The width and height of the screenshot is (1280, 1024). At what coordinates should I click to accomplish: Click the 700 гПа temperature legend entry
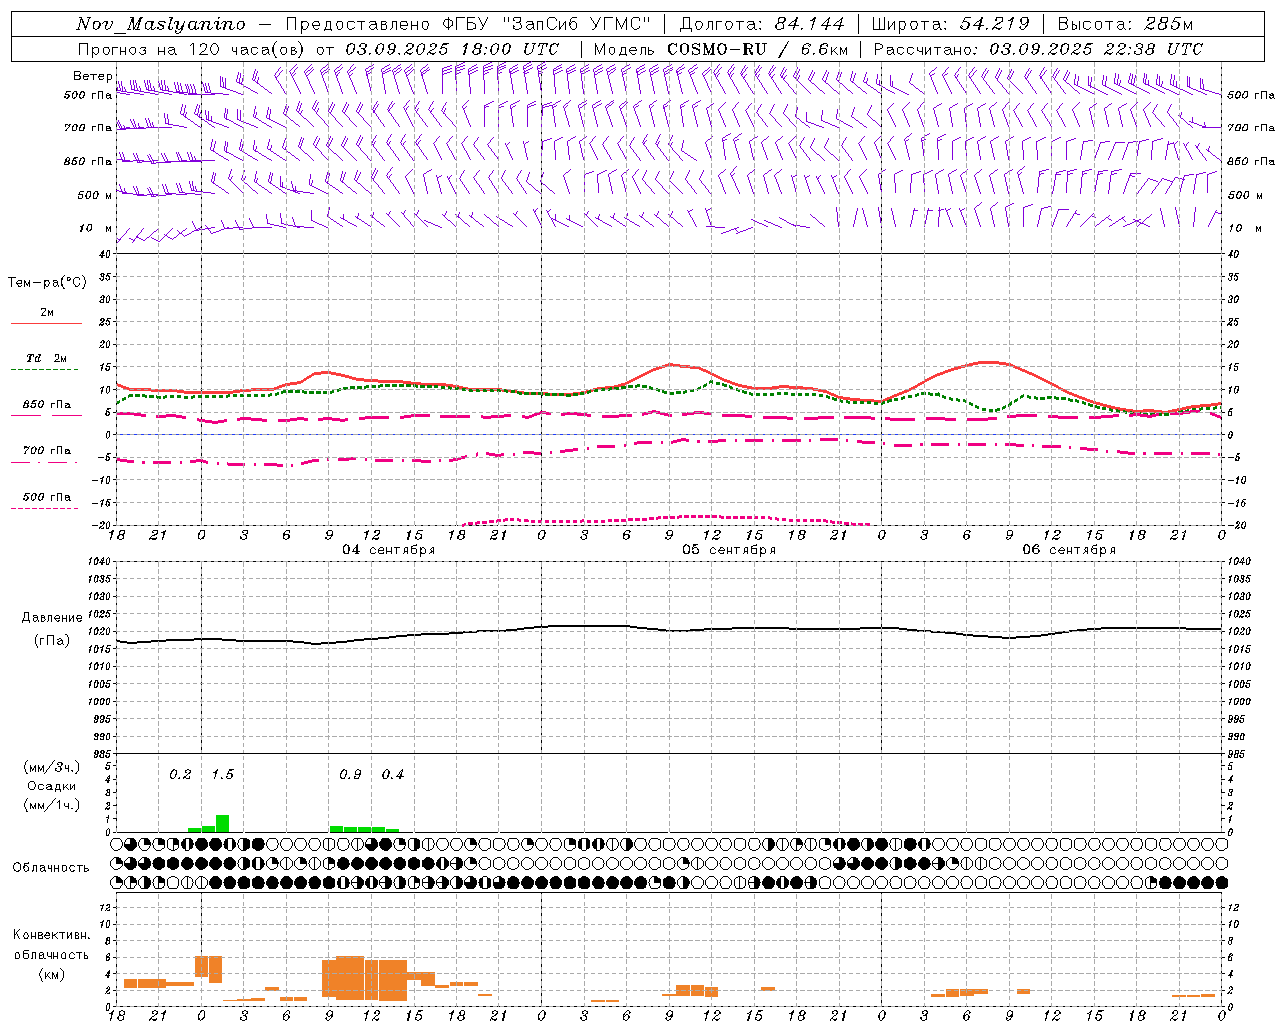pyautogui.click(x=46, y=451)
